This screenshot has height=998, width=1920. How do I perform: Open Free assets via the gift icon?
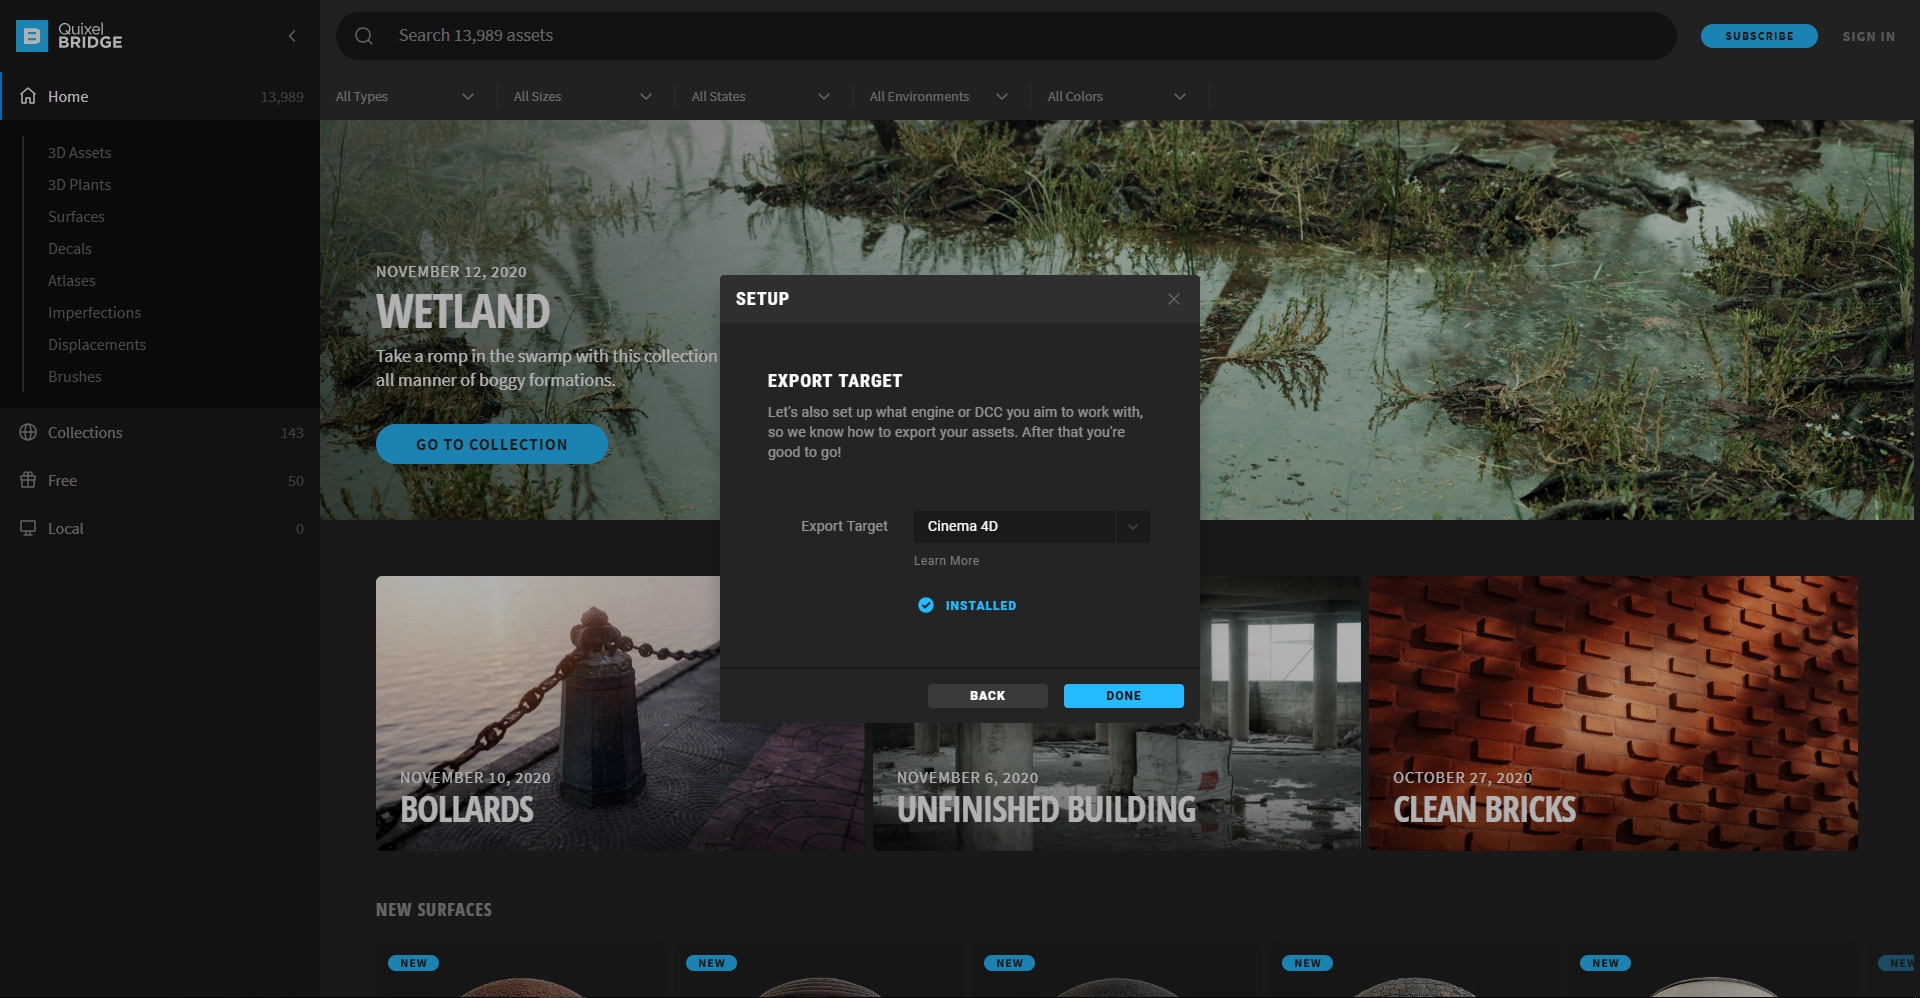pyautogui.click(x=27, y=480)
